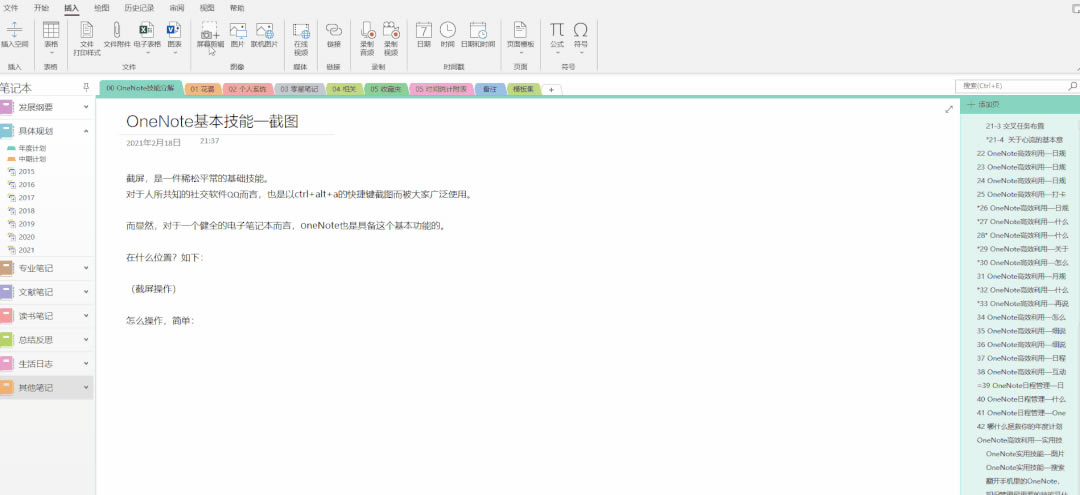
Task: Select the 01 花费 section tab
Action: pos(202,89)
